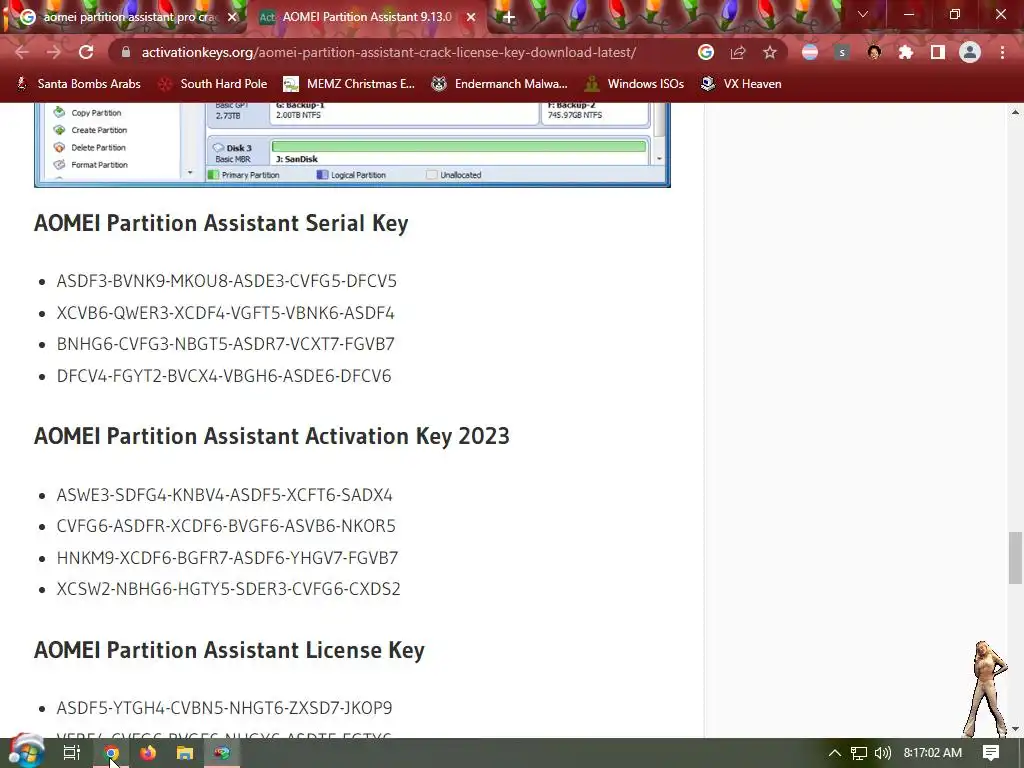Open the gray S extension icon

coord(842,52)
